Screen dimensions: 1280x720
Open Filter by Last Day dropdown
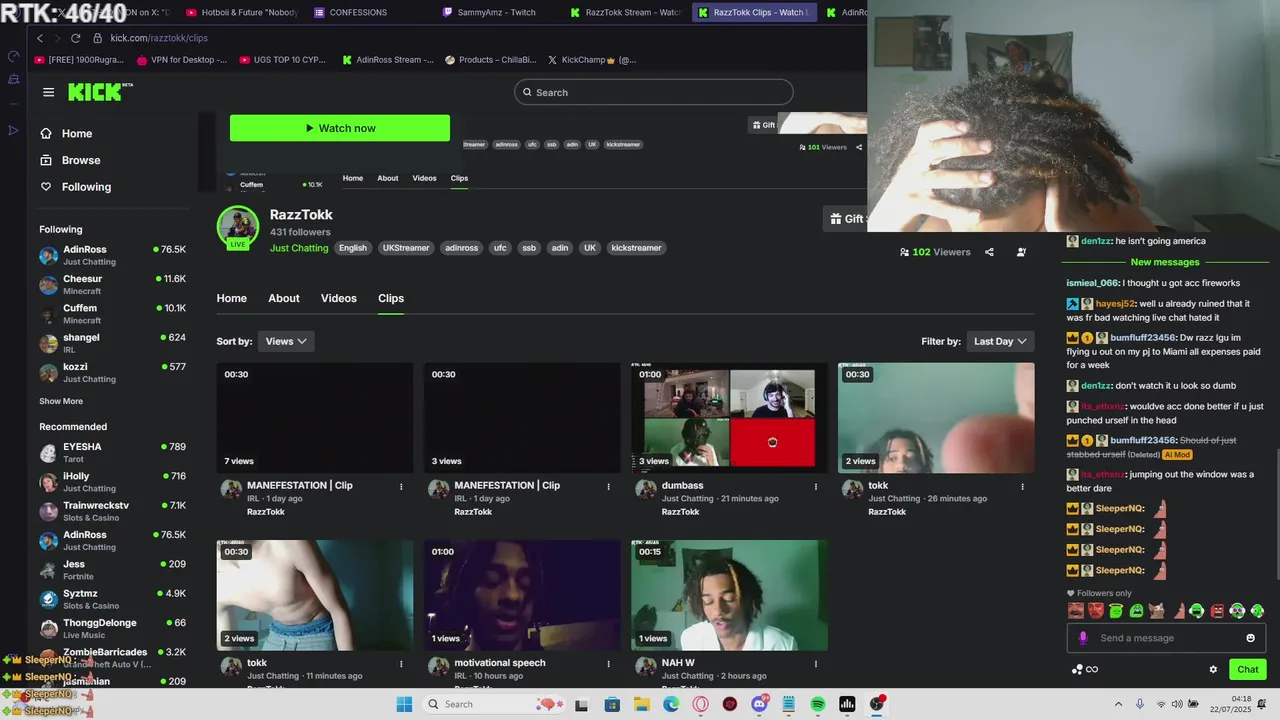[1000, 341]
